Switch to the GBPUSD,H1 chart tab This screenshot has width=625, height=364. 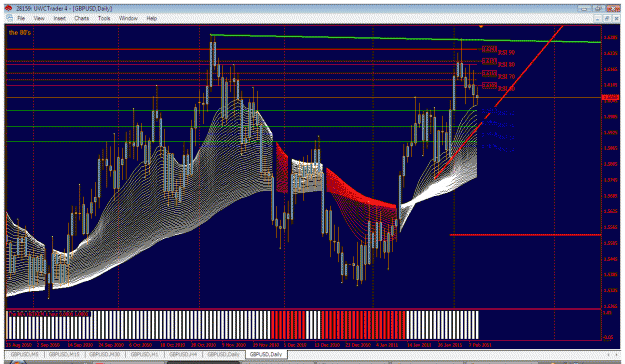click(144, 354)
